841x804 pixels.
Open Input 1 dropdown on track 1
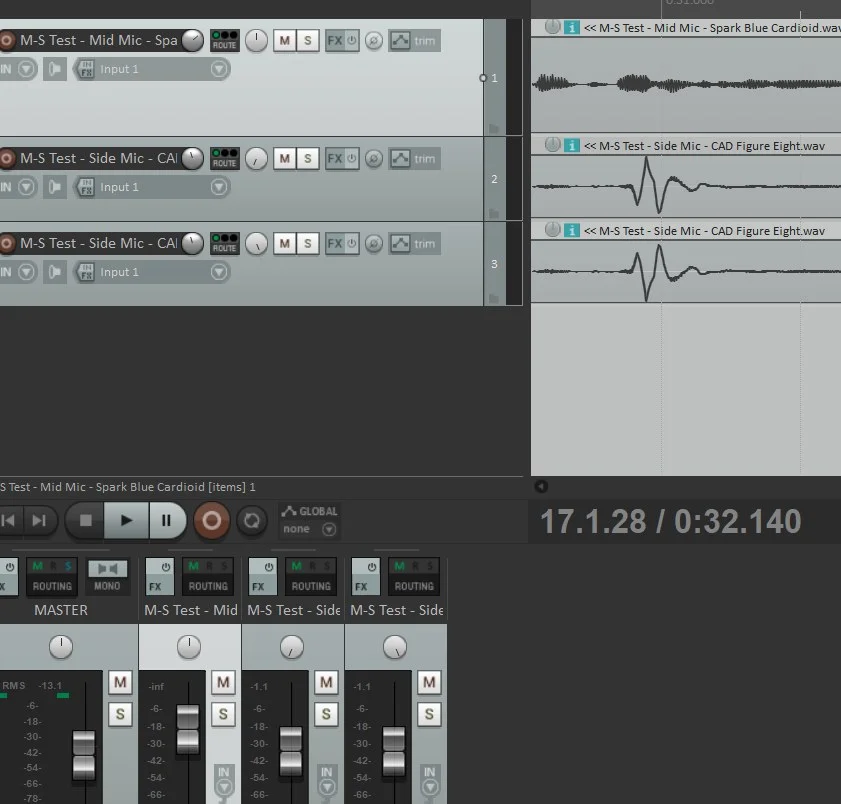[x=219, y=69]
